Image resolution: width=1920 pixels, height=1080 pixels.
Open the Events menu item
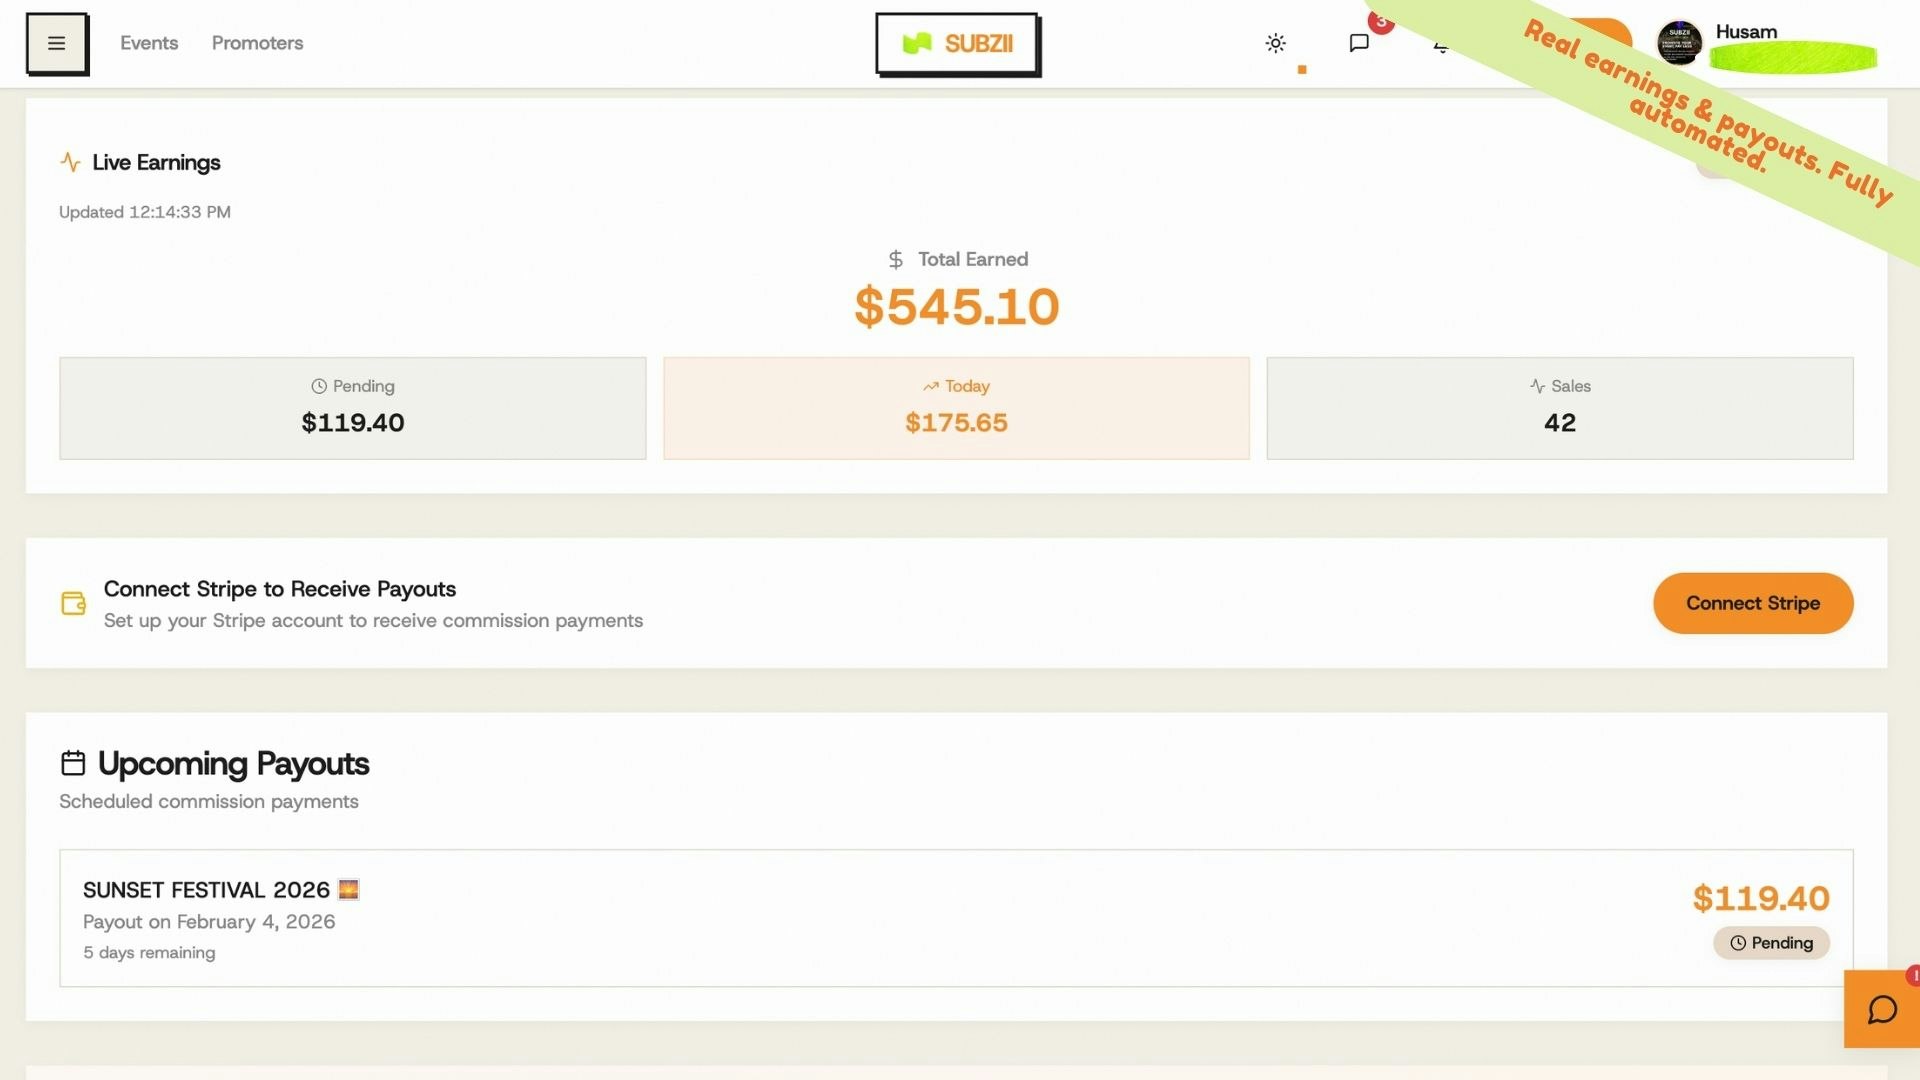[149, 43]
